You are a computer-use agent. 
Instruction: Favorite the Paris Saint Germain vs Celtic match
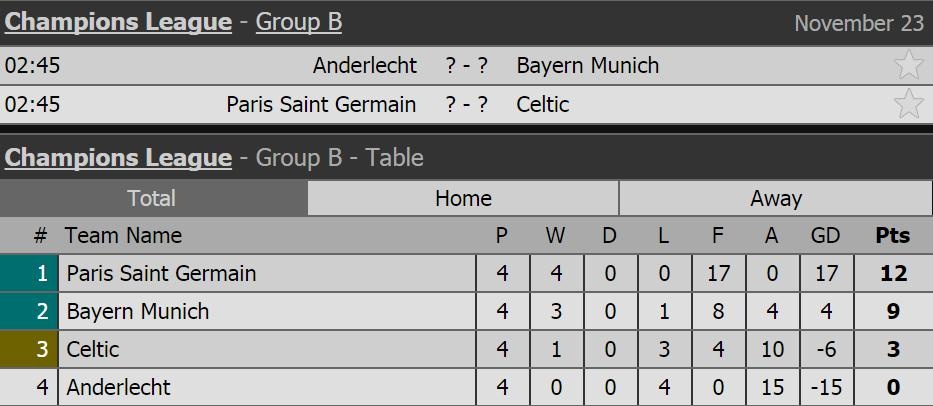click(908, 104)
